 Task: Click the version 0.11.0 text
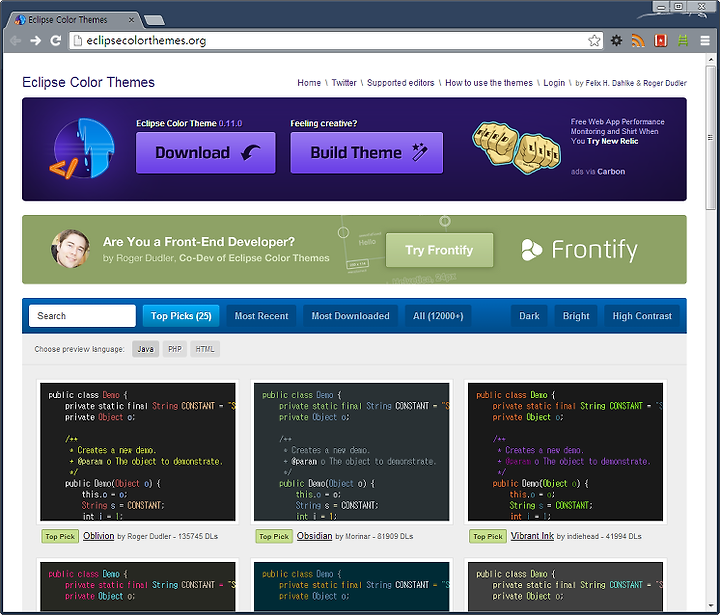click(230, 124)
